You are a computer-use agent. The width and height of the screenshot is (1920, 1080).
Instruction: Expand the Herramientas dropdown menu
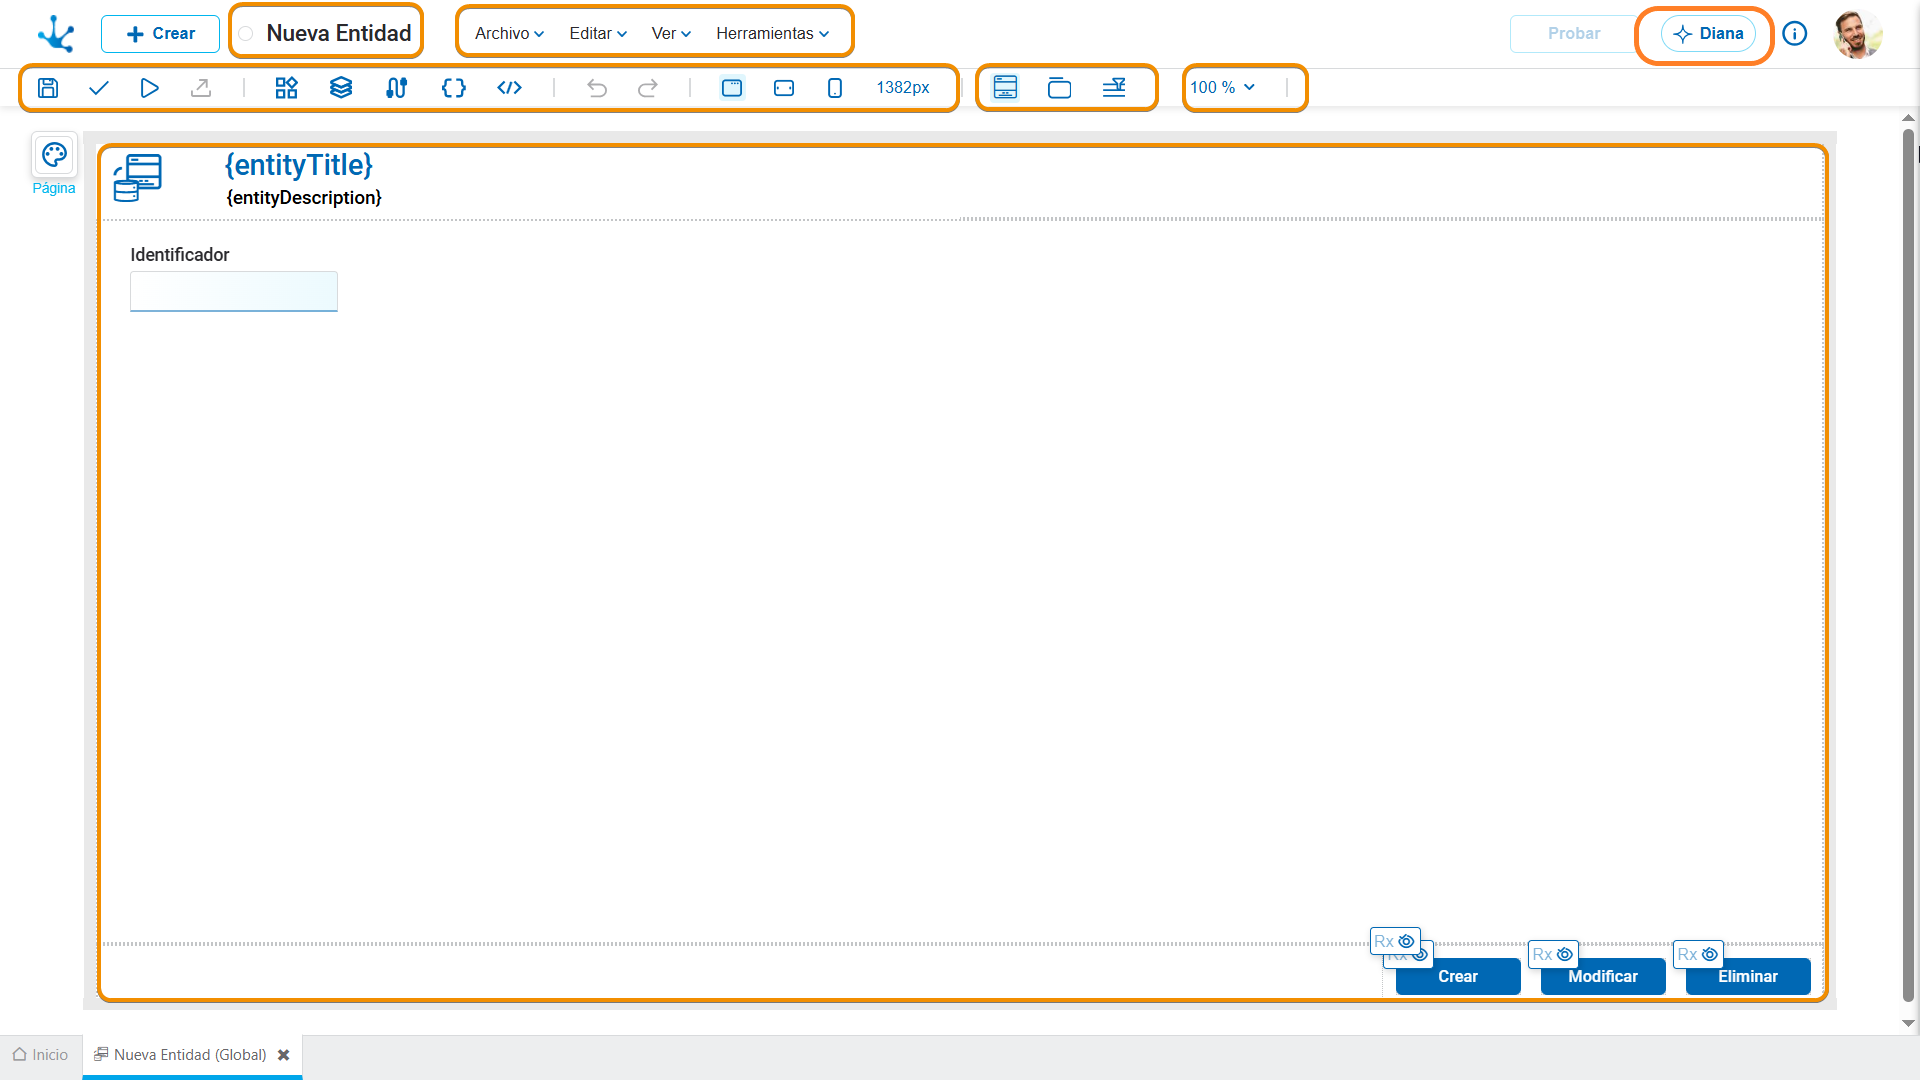[x=772, y=33]
